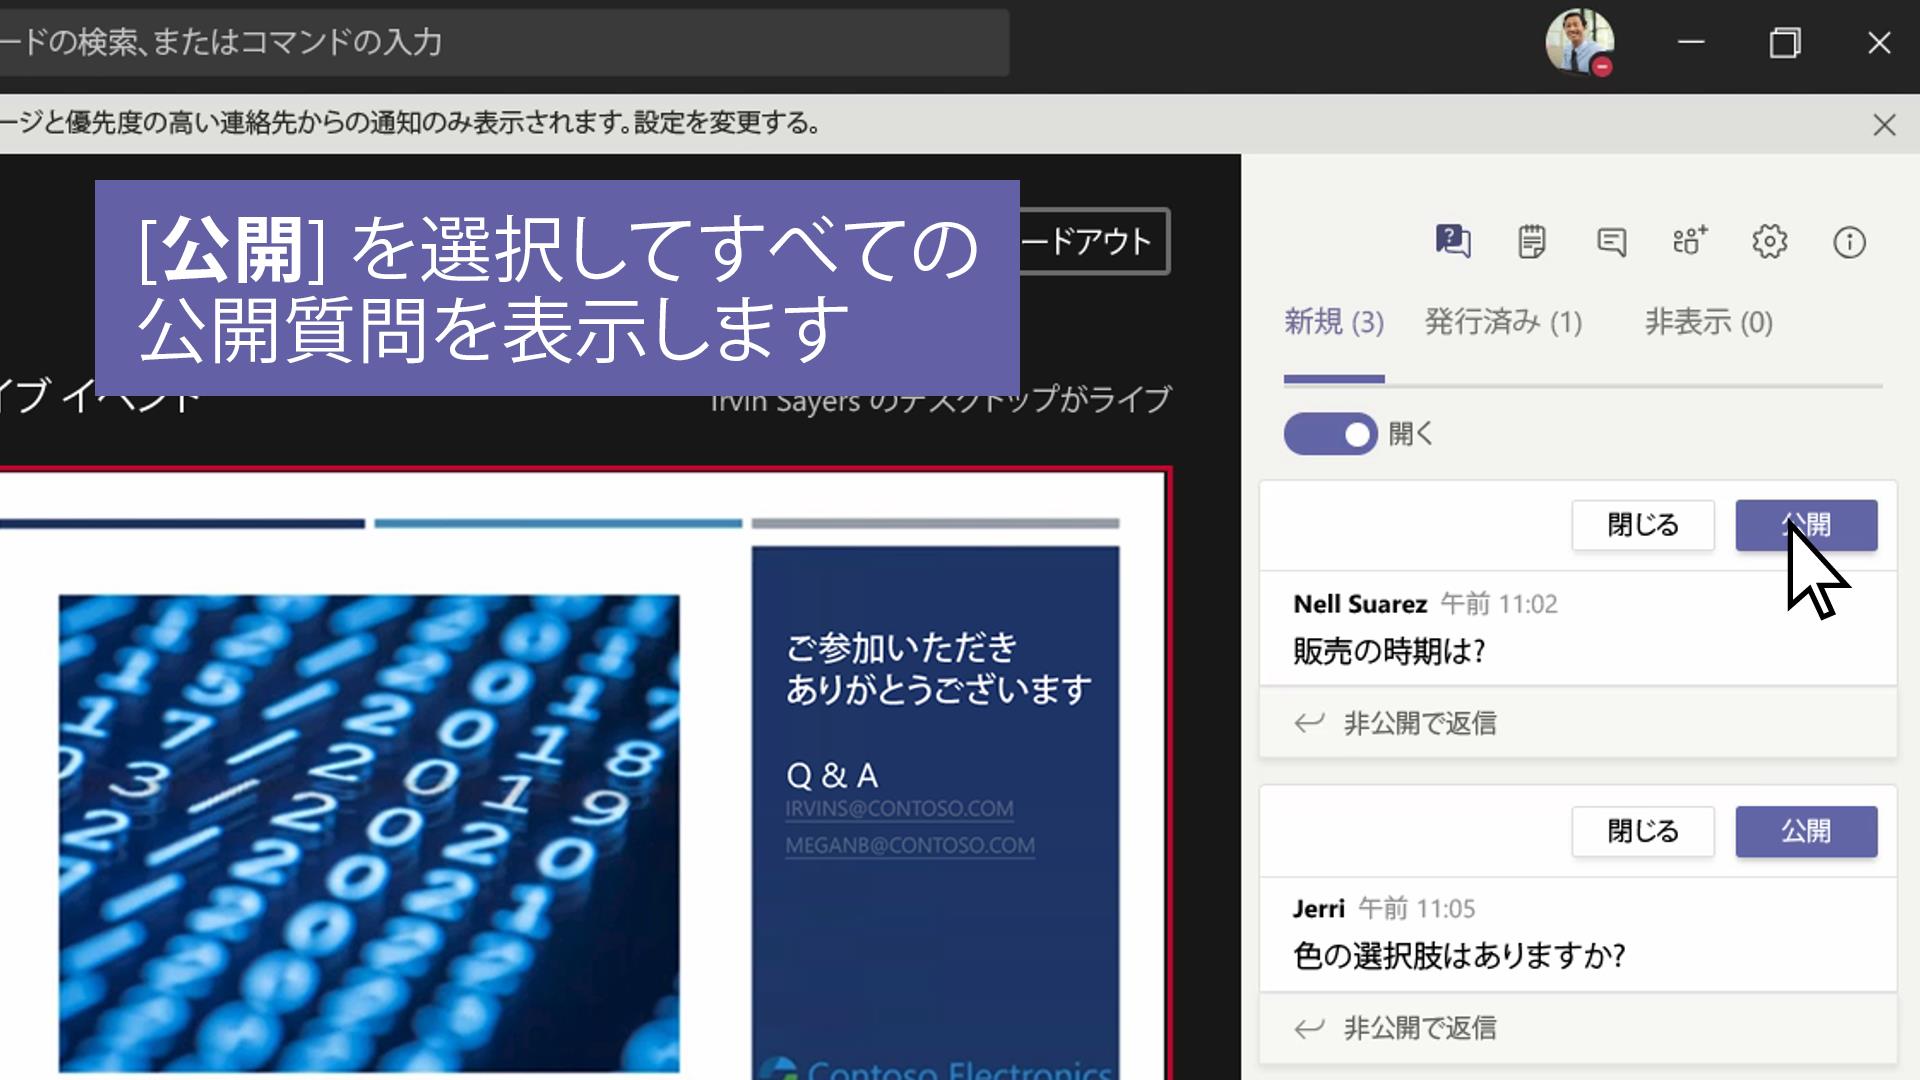This screenshot has height=1080, width=1920.
Task: Click the button ending in ードアウト
Action: 1094,241
